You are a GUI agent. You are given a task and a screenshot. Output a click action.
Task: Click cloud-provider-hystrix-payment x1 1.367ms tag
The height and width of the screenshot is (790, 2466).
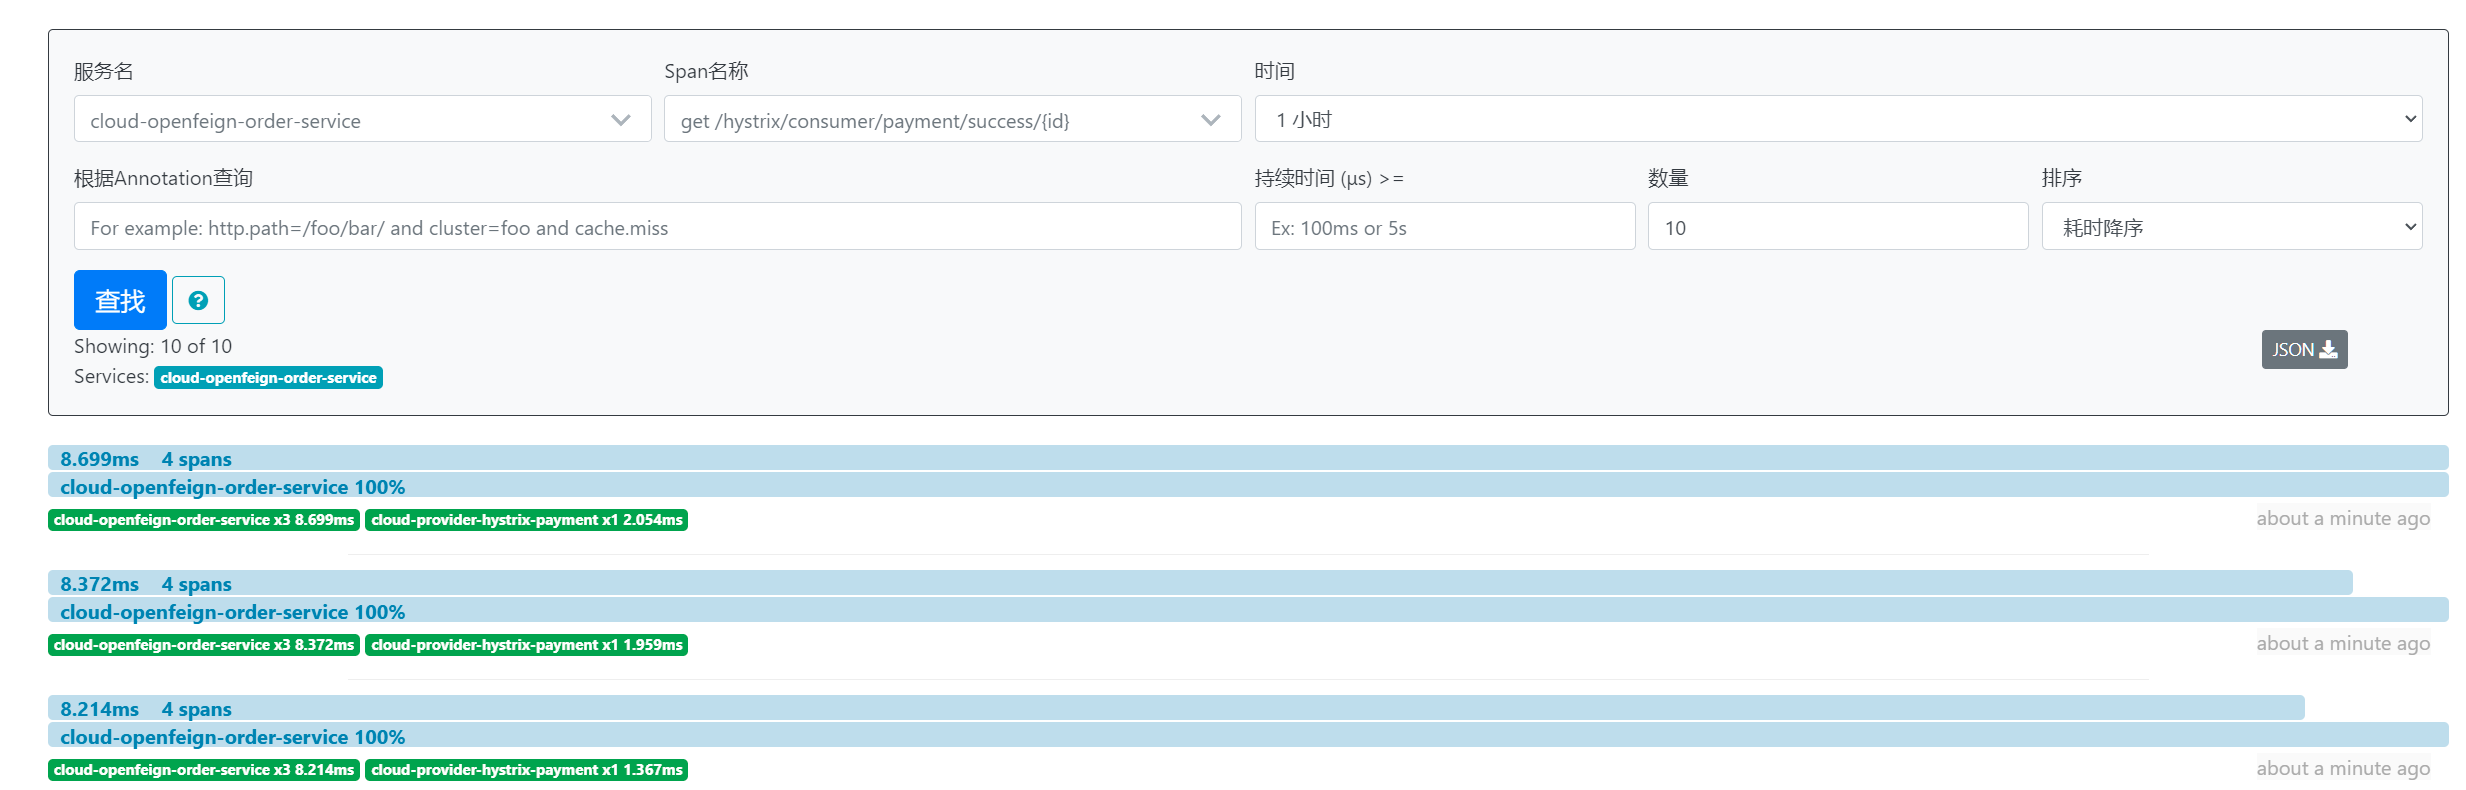tap(526, 770)
